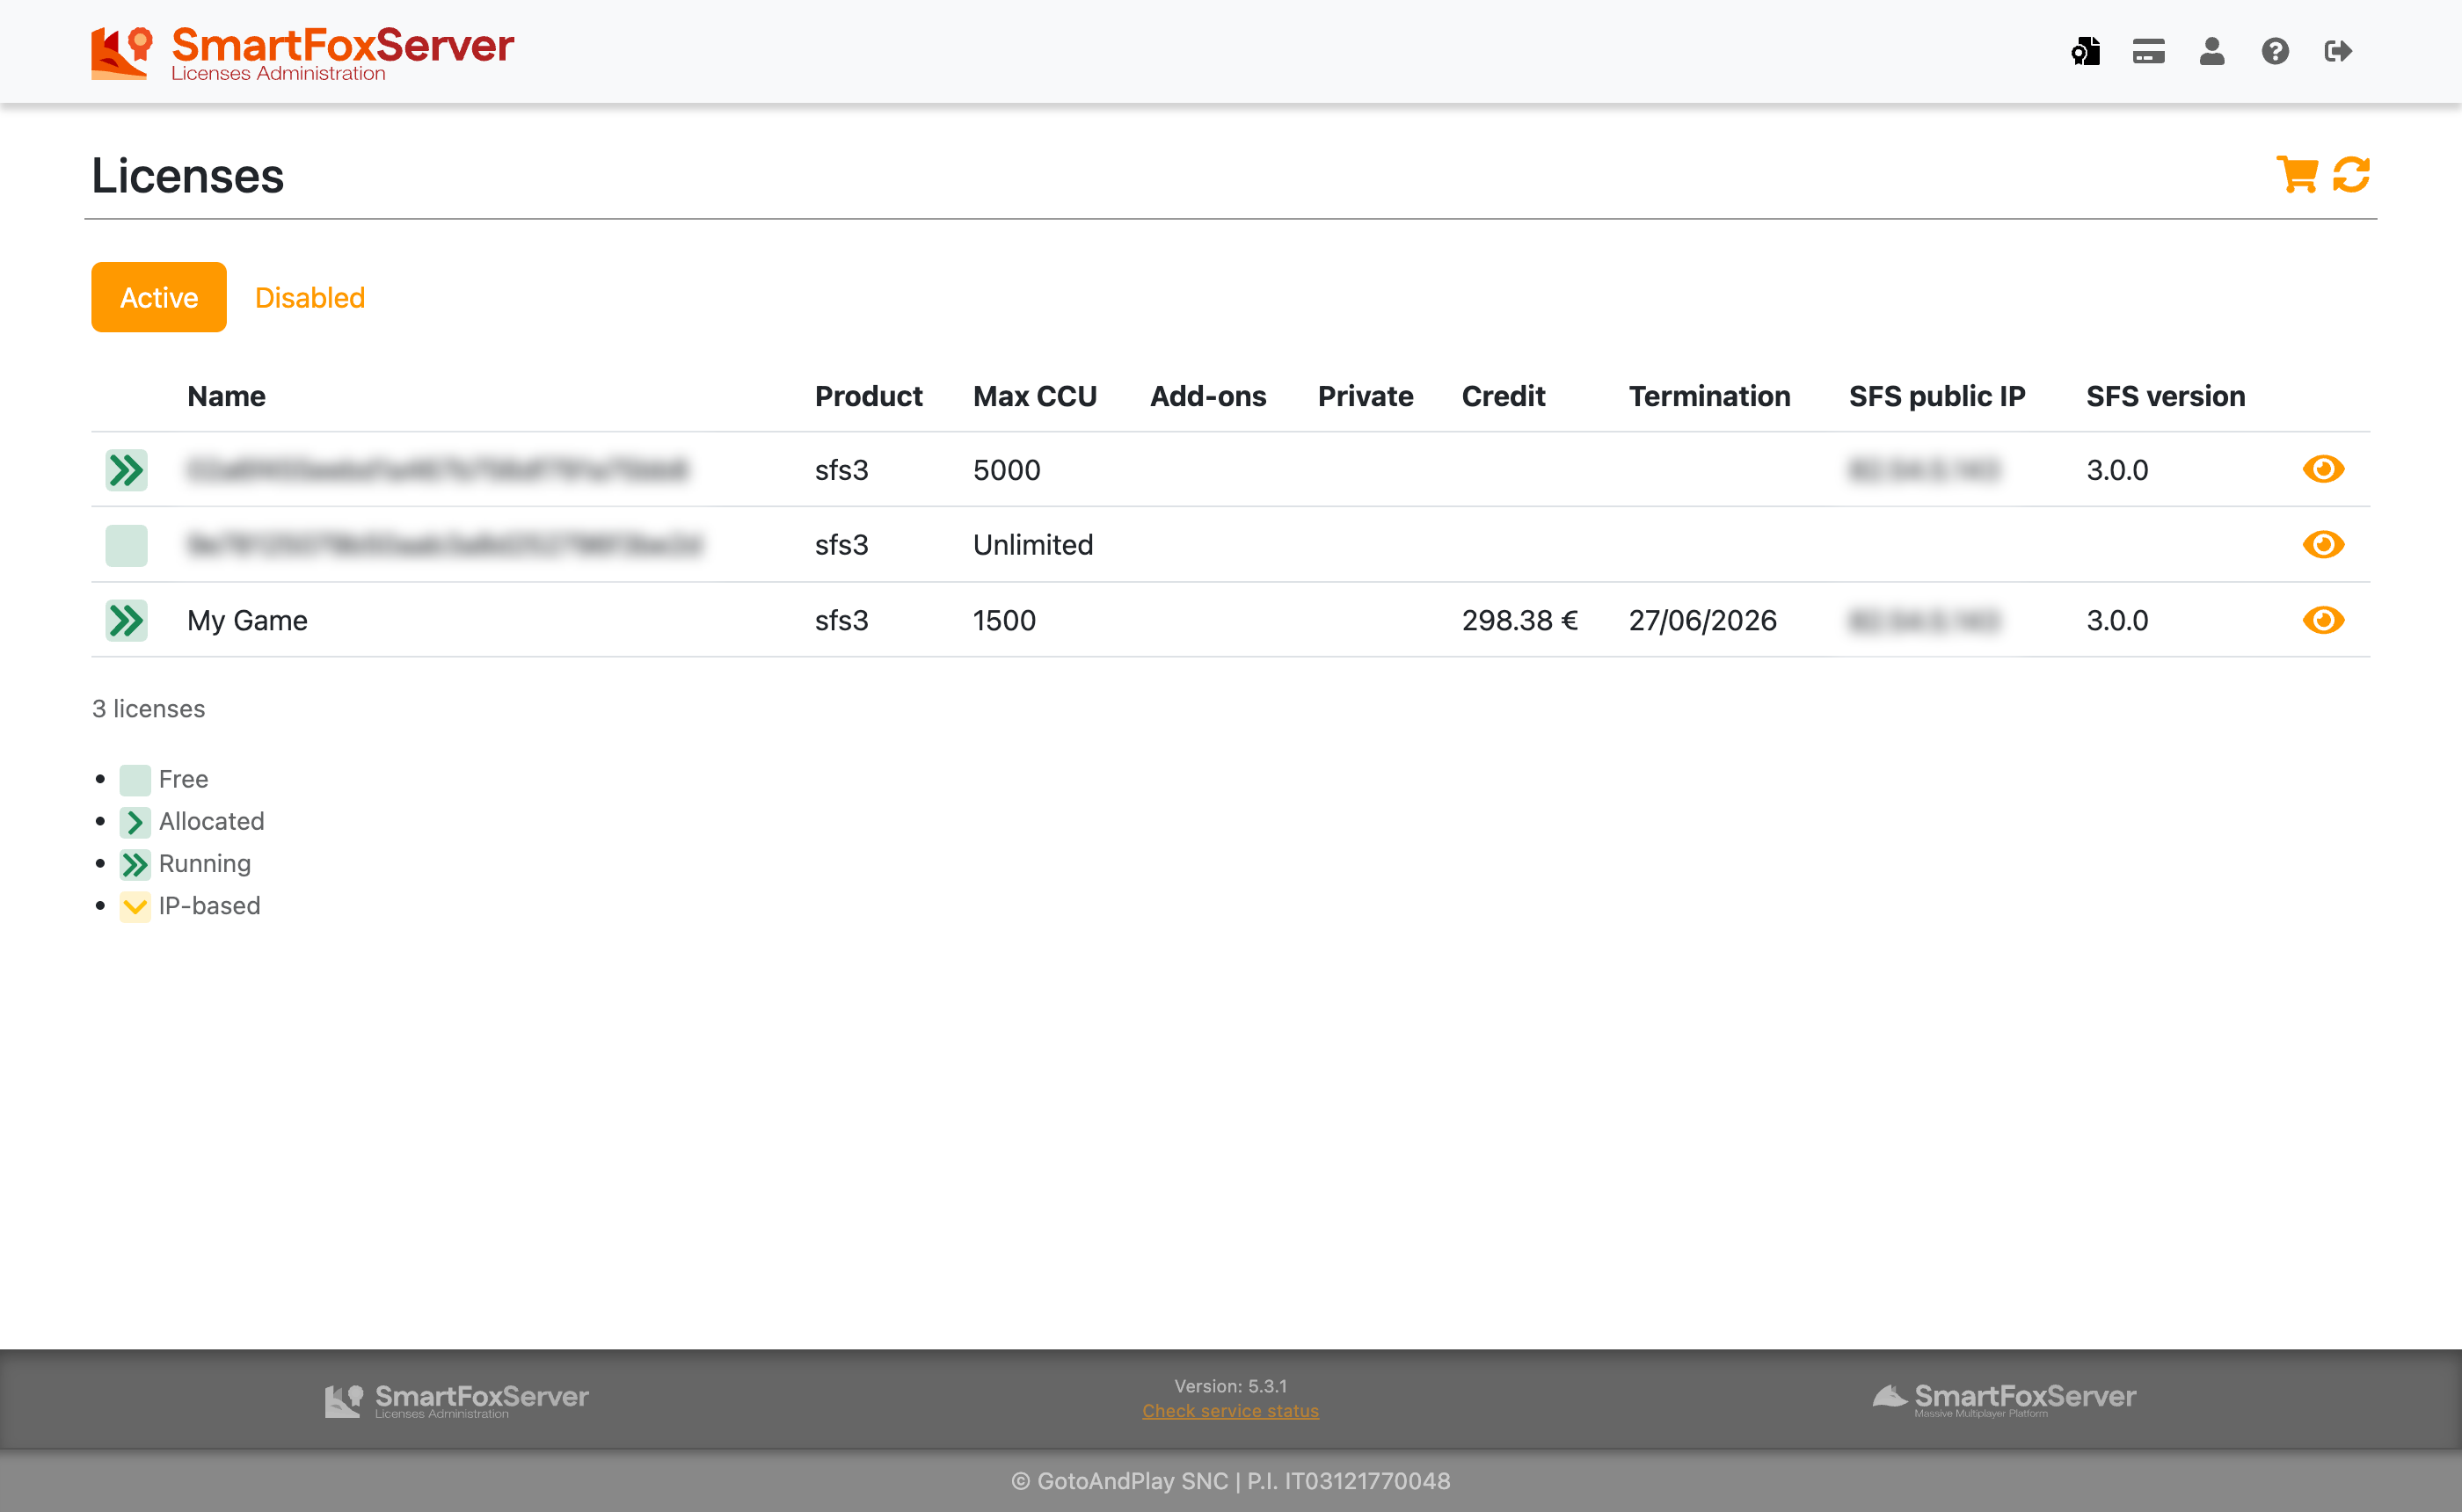Click the IP-based legend icon
The image size is (2462, 1512).
click(135, 906)
